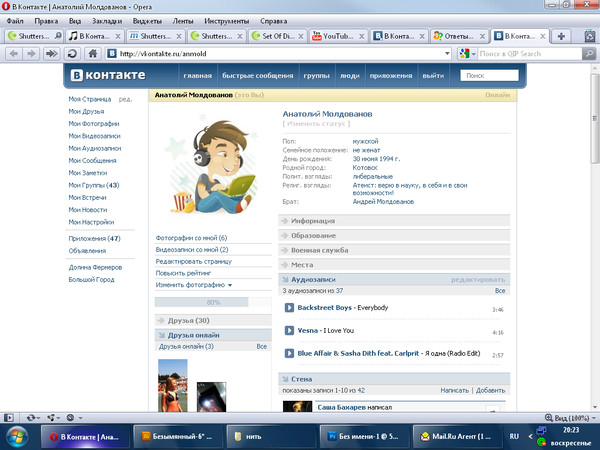Click the VKontakte logo in header

pos(108,75)
